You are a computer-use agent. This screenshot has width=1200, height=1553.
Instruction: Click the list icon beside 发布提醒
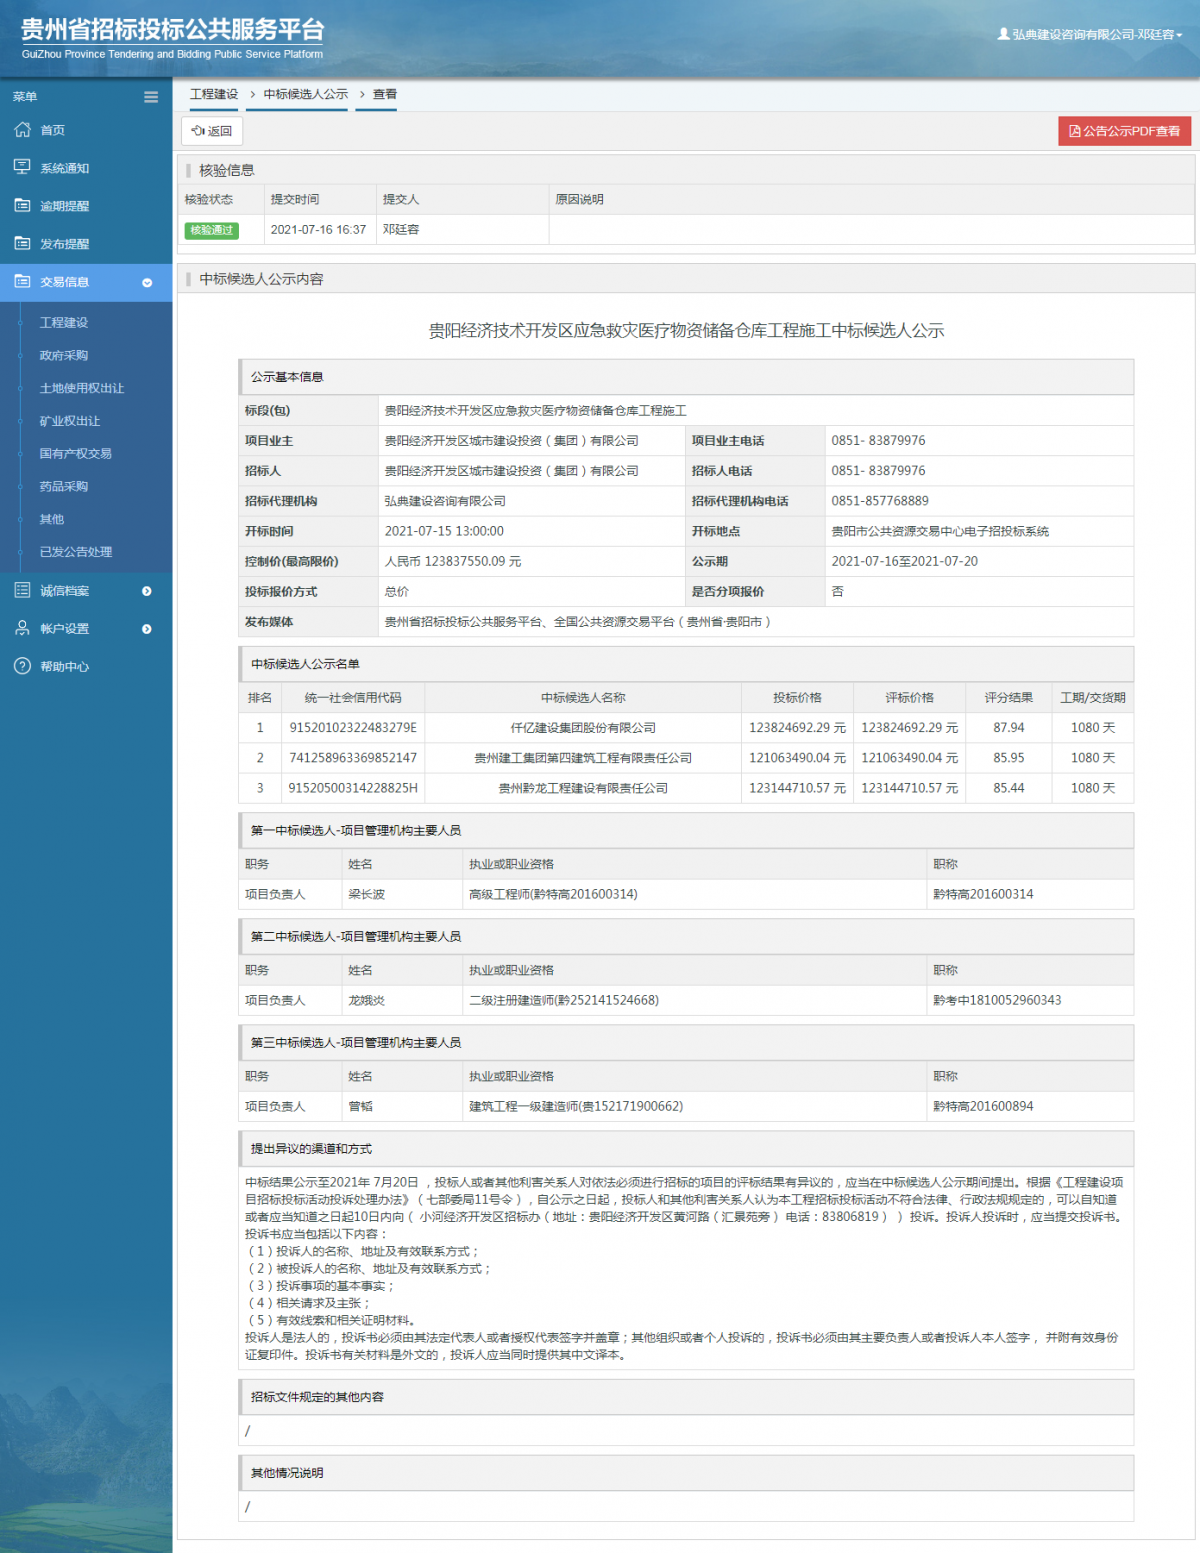click(x=22, y=243)
